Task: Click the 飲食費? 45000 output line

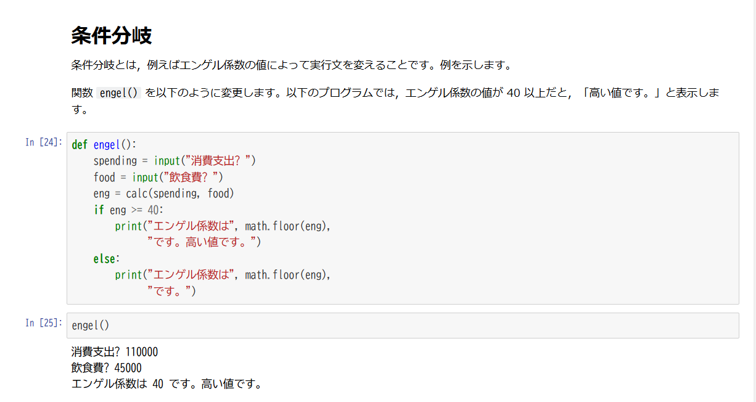Action: tap(106, 367)
